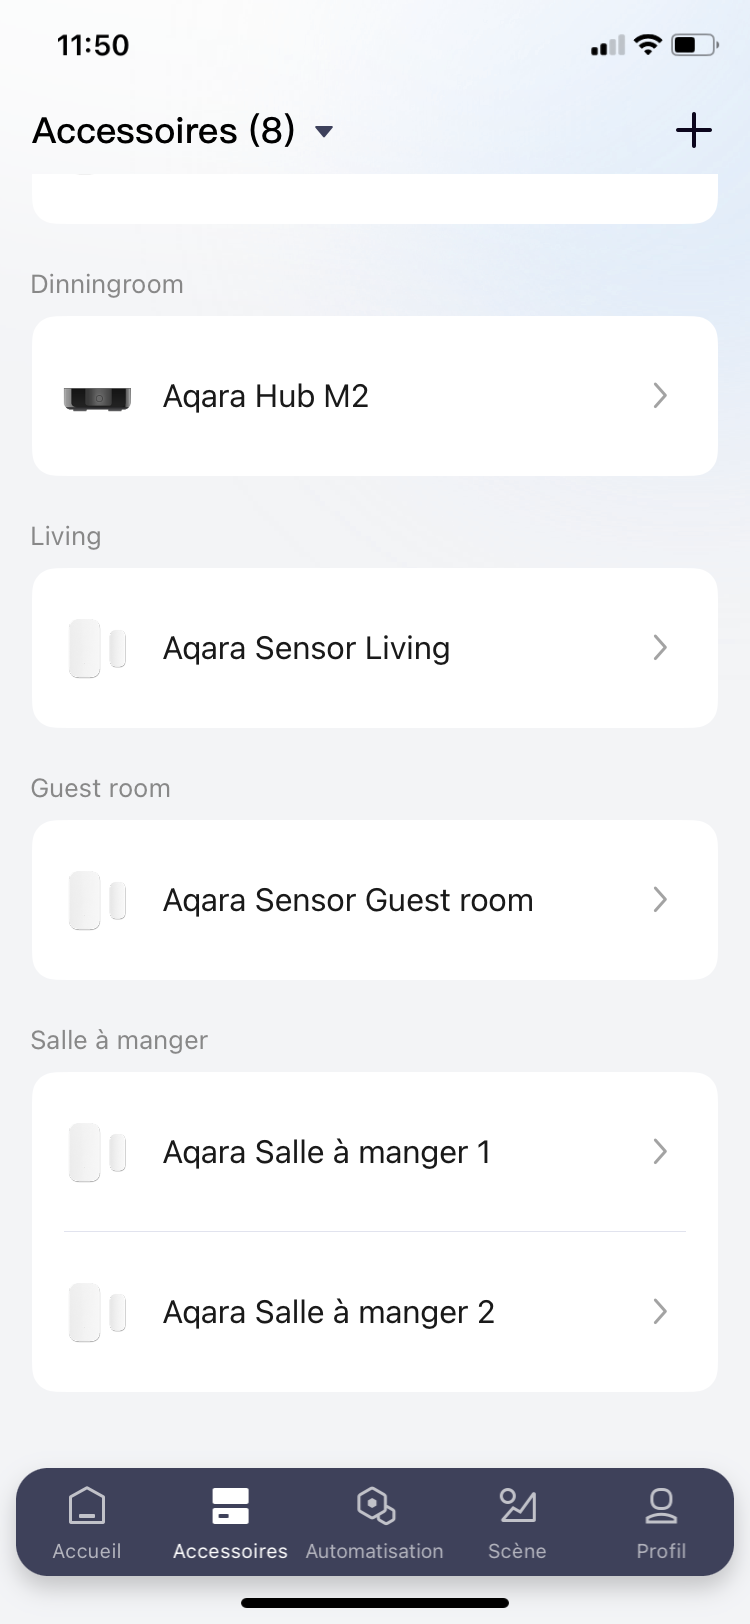The image size is (750, 1624).
Task: Click the Guest room door sensor icon
Action: [97, 900]
